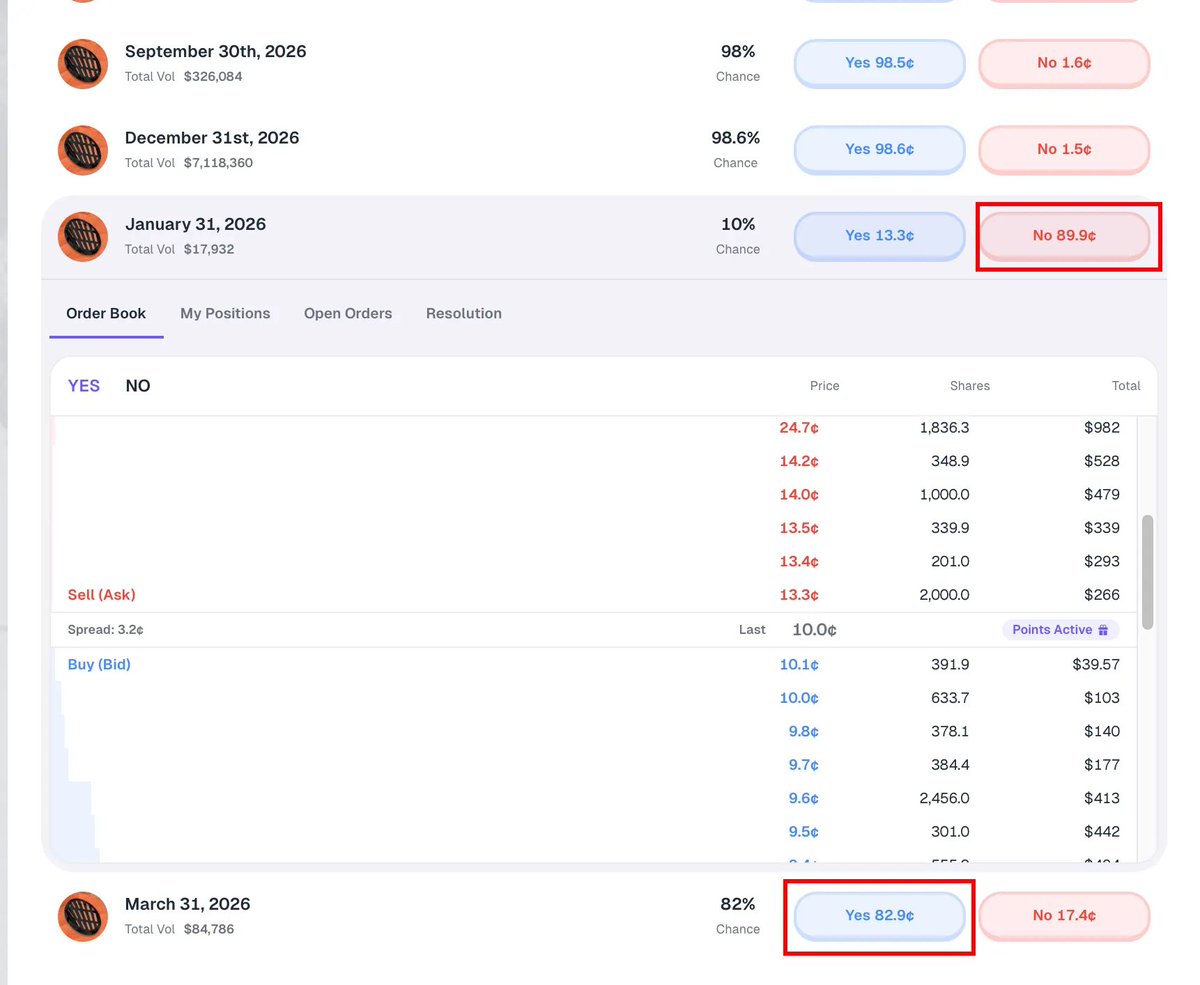Click the January 31, 2026 market icon
Image resolution: width=1200 pixels, height=985 pixels.
click(83, 237)
